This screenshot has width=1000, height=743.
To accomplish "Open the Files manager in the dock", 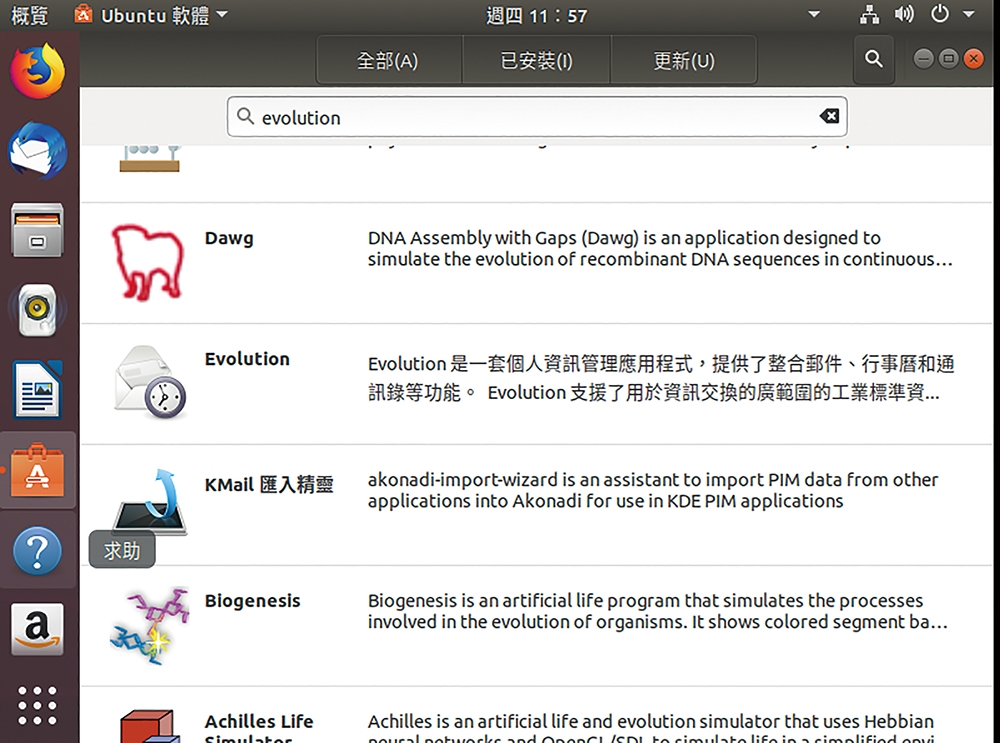I will pos(38,230).
